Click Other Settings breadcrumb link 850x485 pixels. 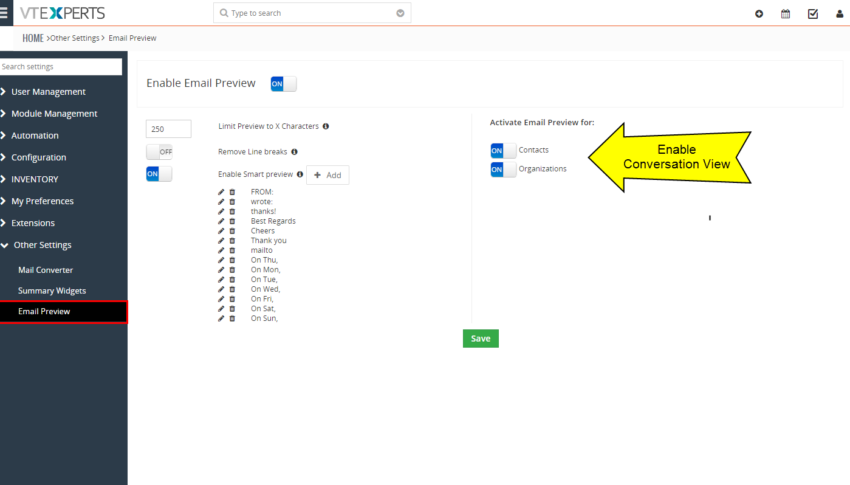click(75, 38)
